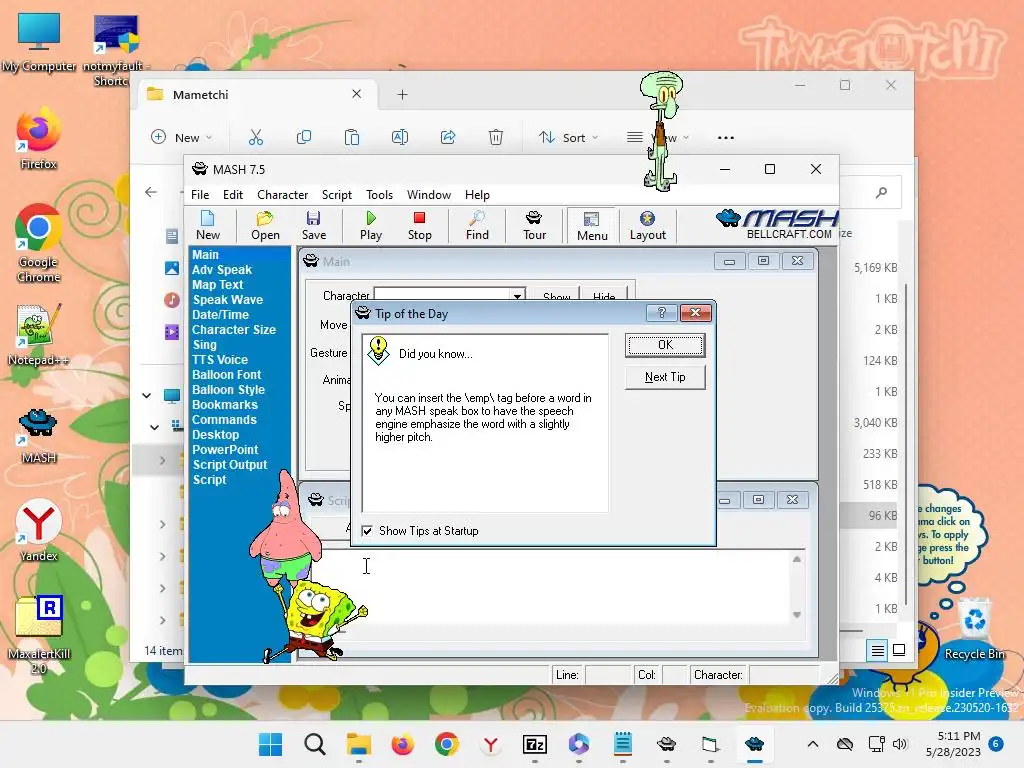
Task: Select Desktop in the side menu
Action: (216, 435)
